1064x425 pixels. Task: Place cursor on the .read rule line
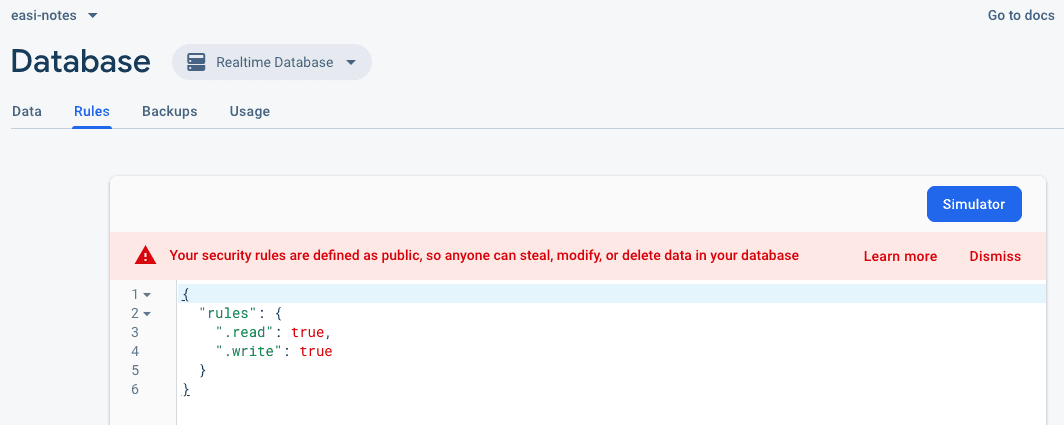272,332
